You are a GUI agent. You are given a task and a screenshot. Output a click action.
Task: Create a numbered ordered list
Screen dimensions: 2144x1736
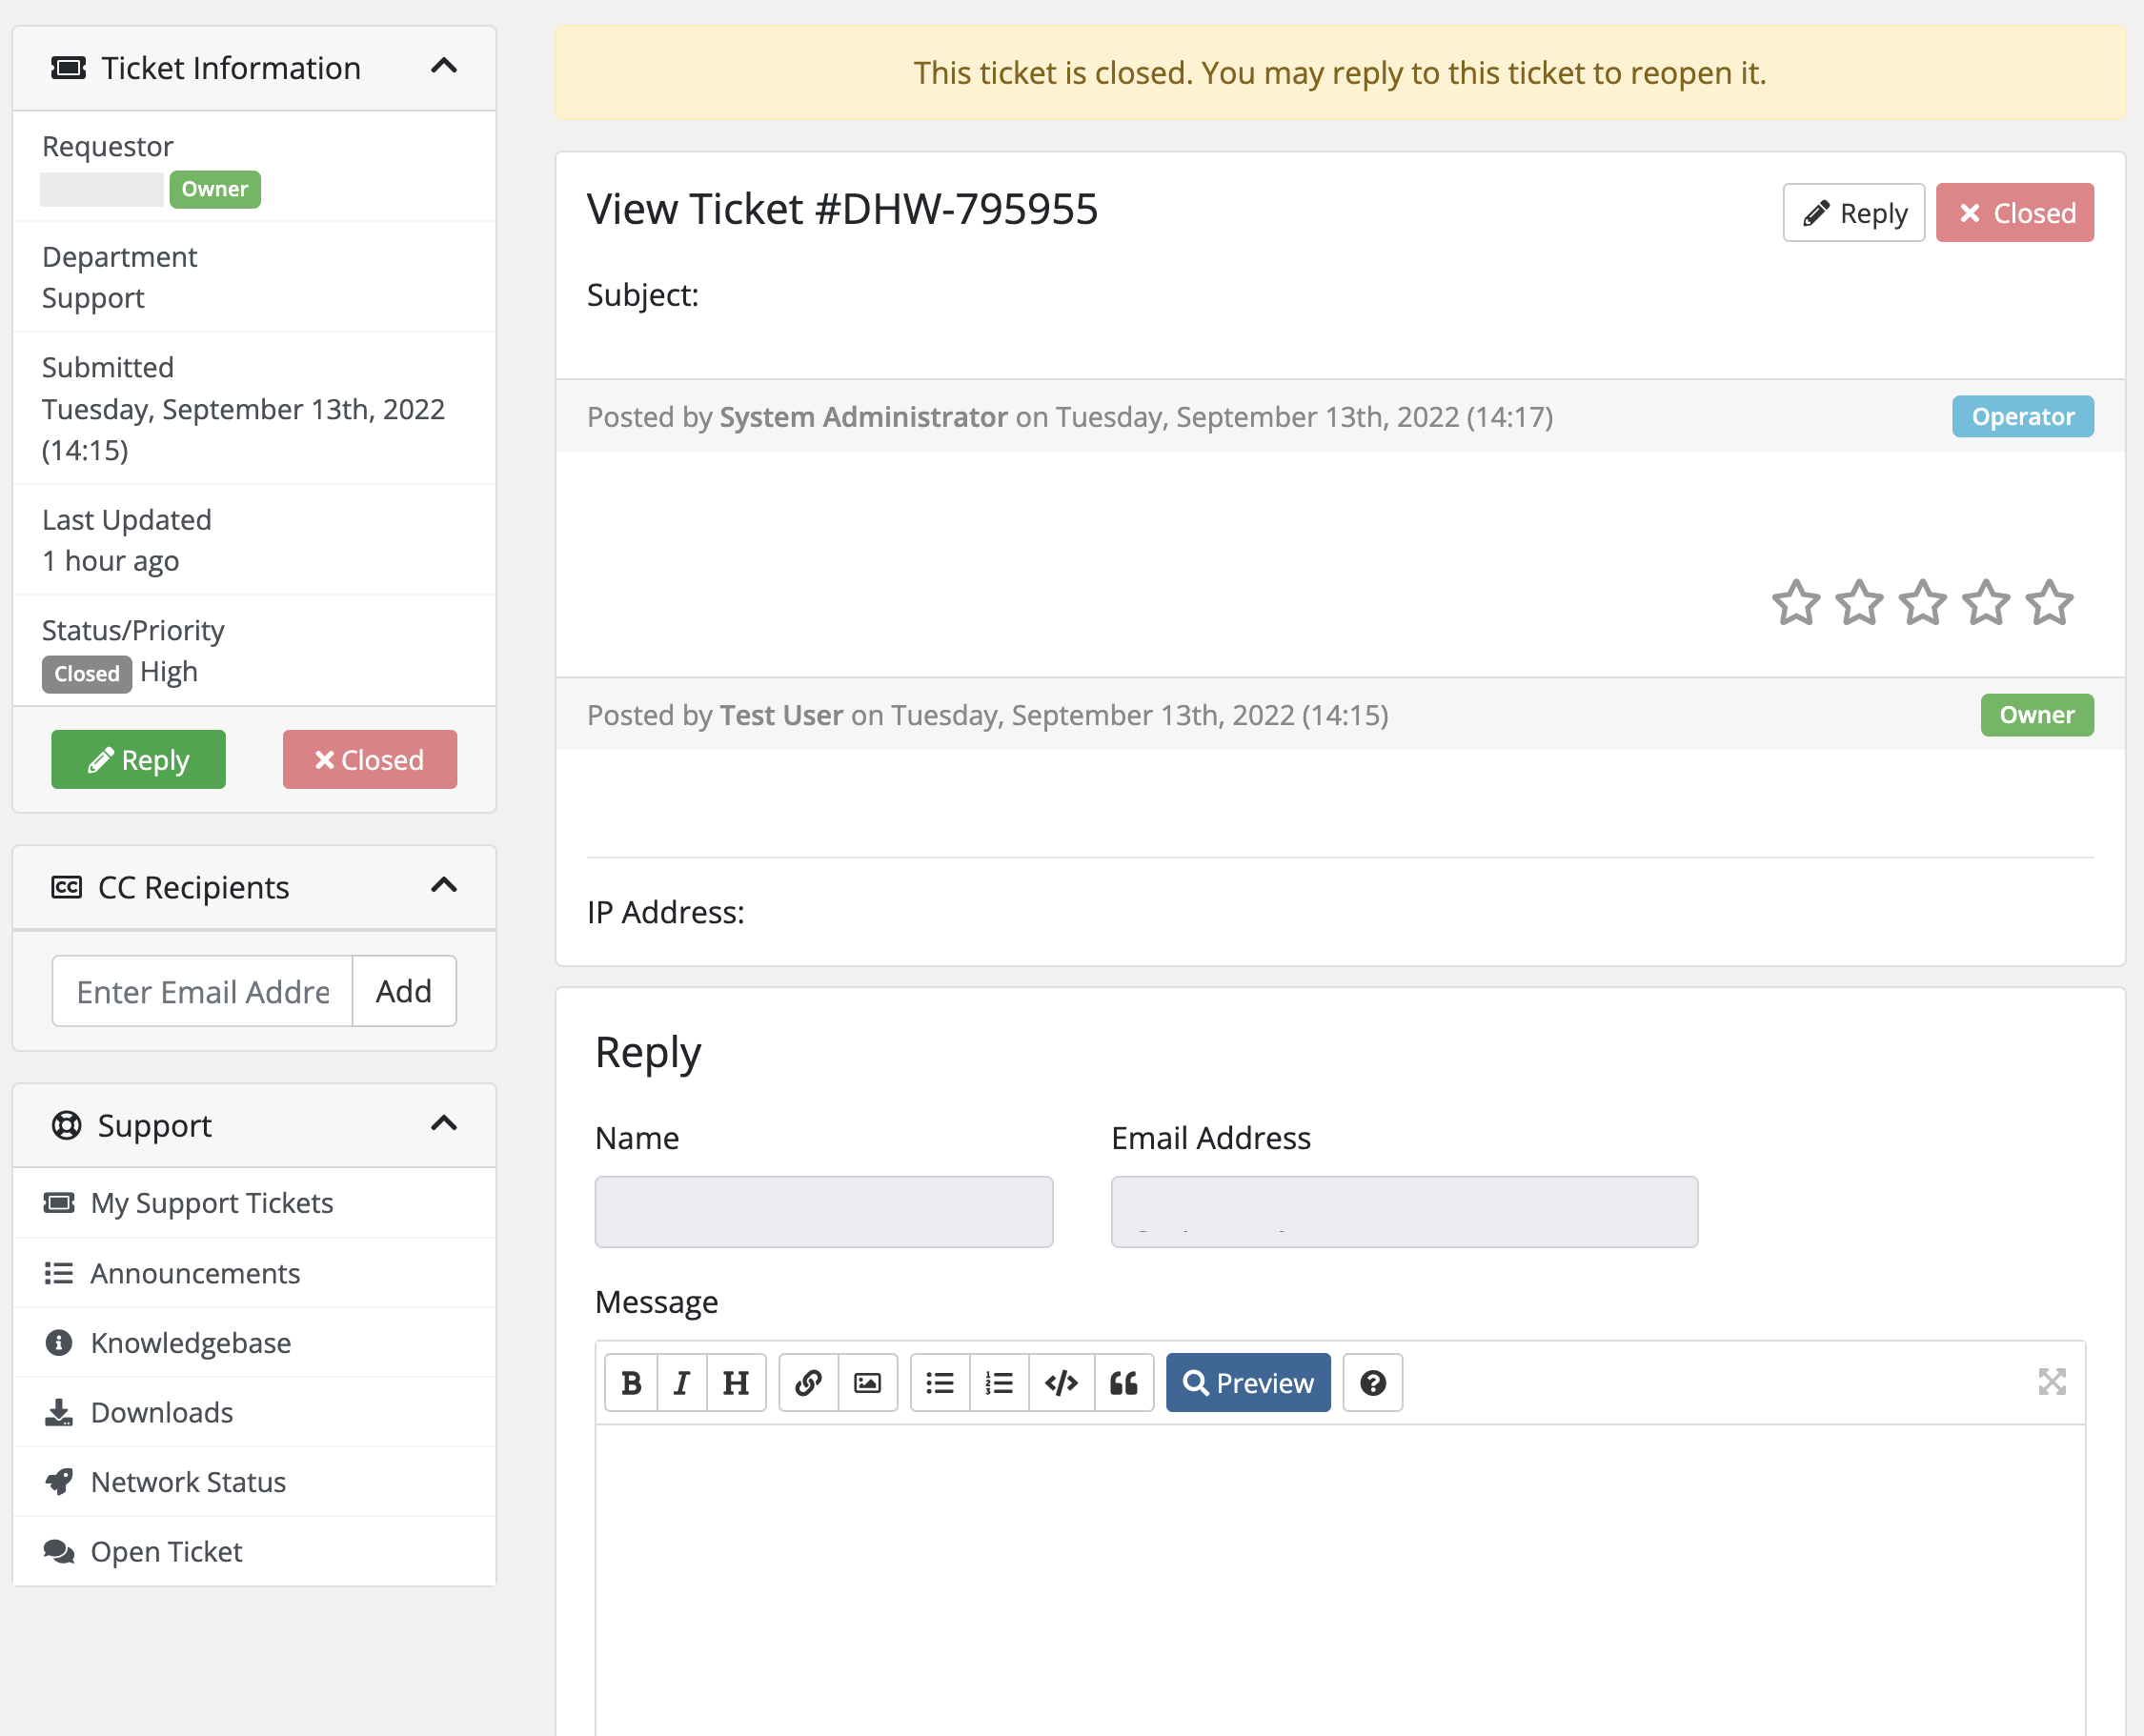[x=999, y=1383]
